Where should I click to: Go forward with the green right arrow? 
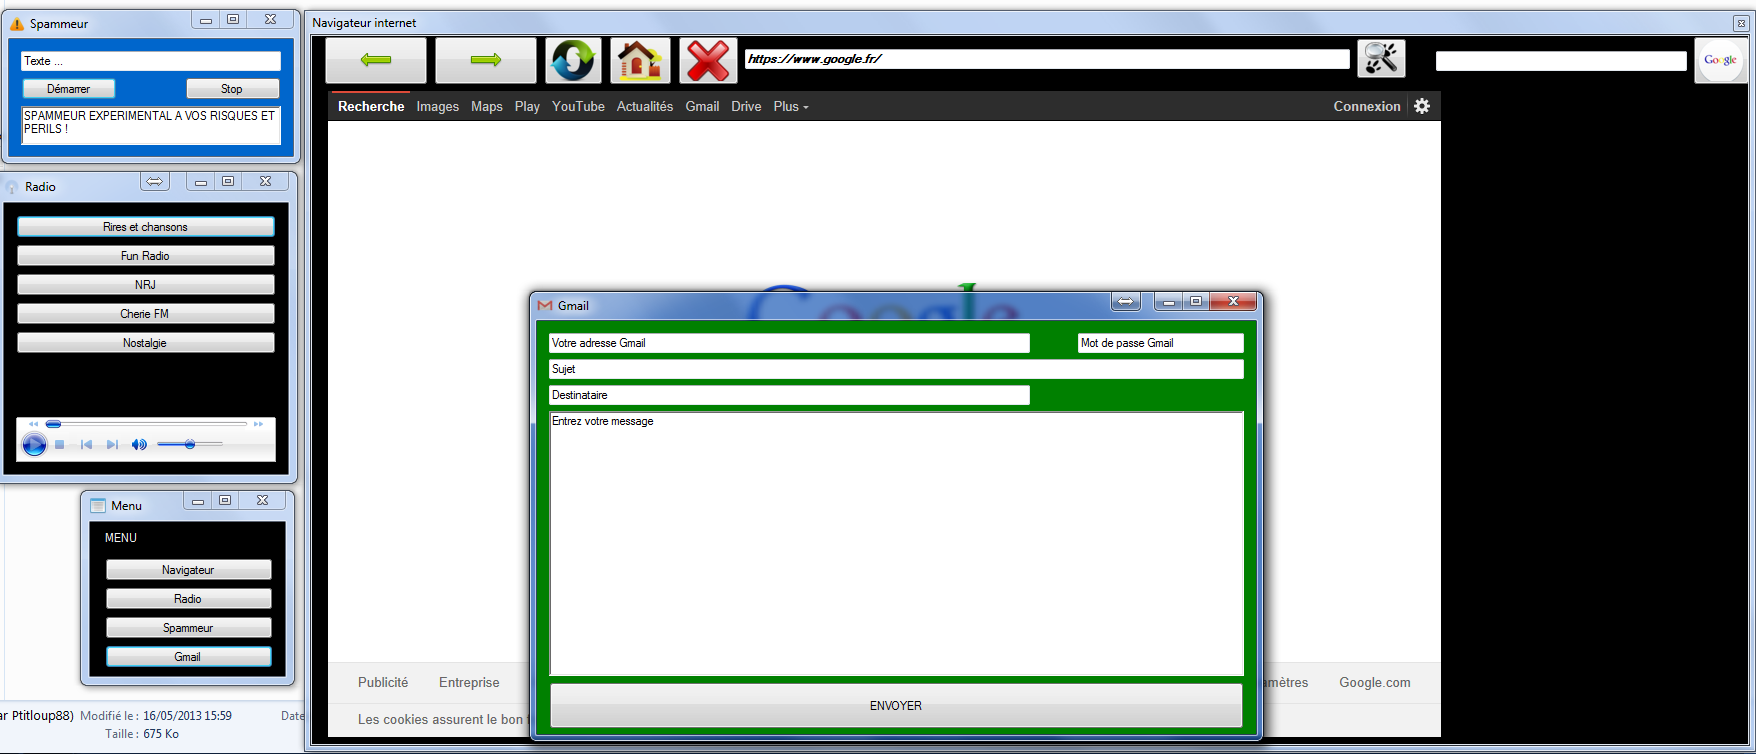(x=486, y=60)
